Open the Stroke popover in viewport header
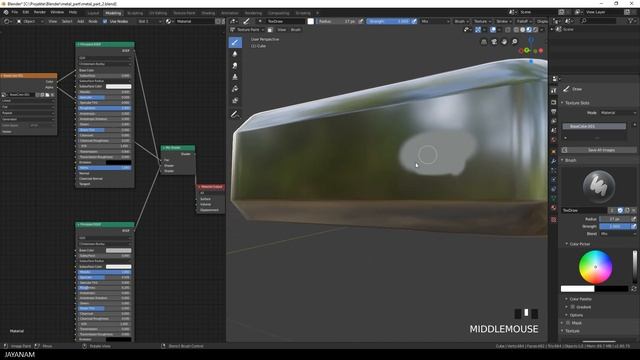 point(503,21)
